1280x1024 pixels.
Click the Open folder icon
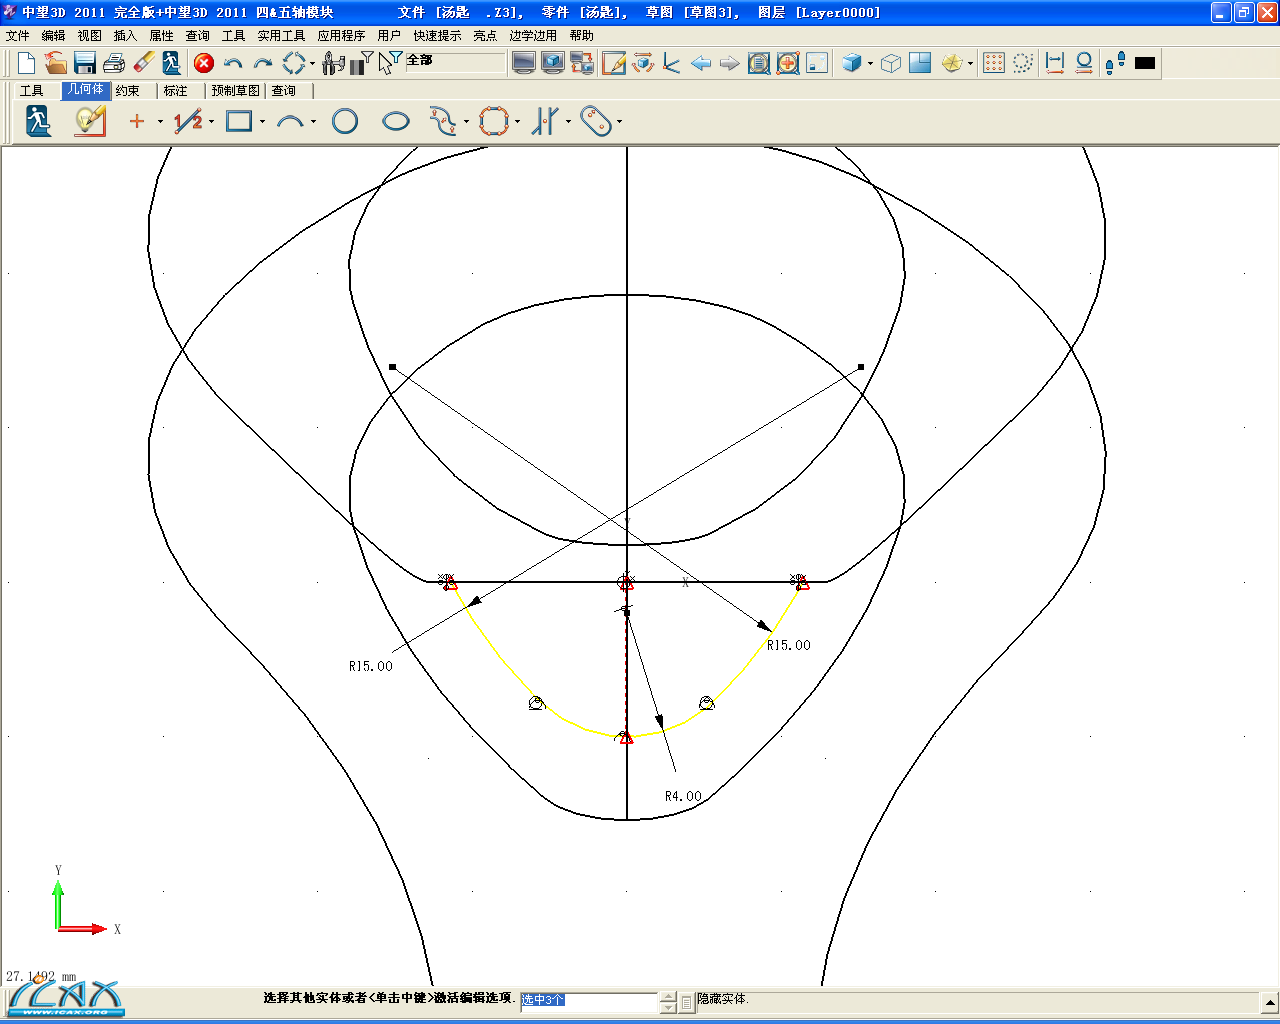[56, 63]
